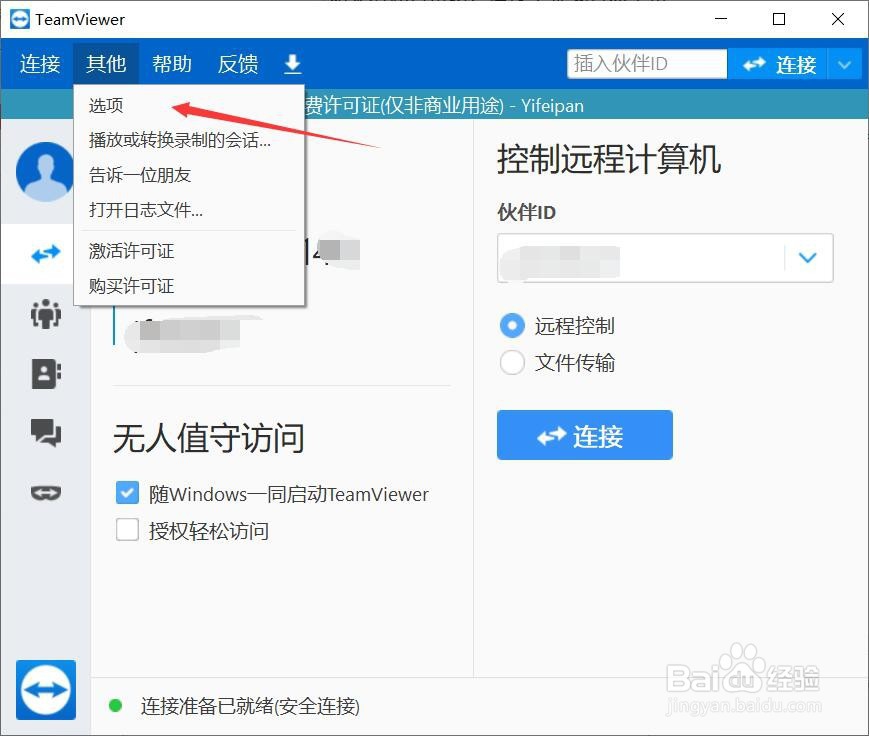Open the computers & contacts sidebar icon

click(46, 374)
